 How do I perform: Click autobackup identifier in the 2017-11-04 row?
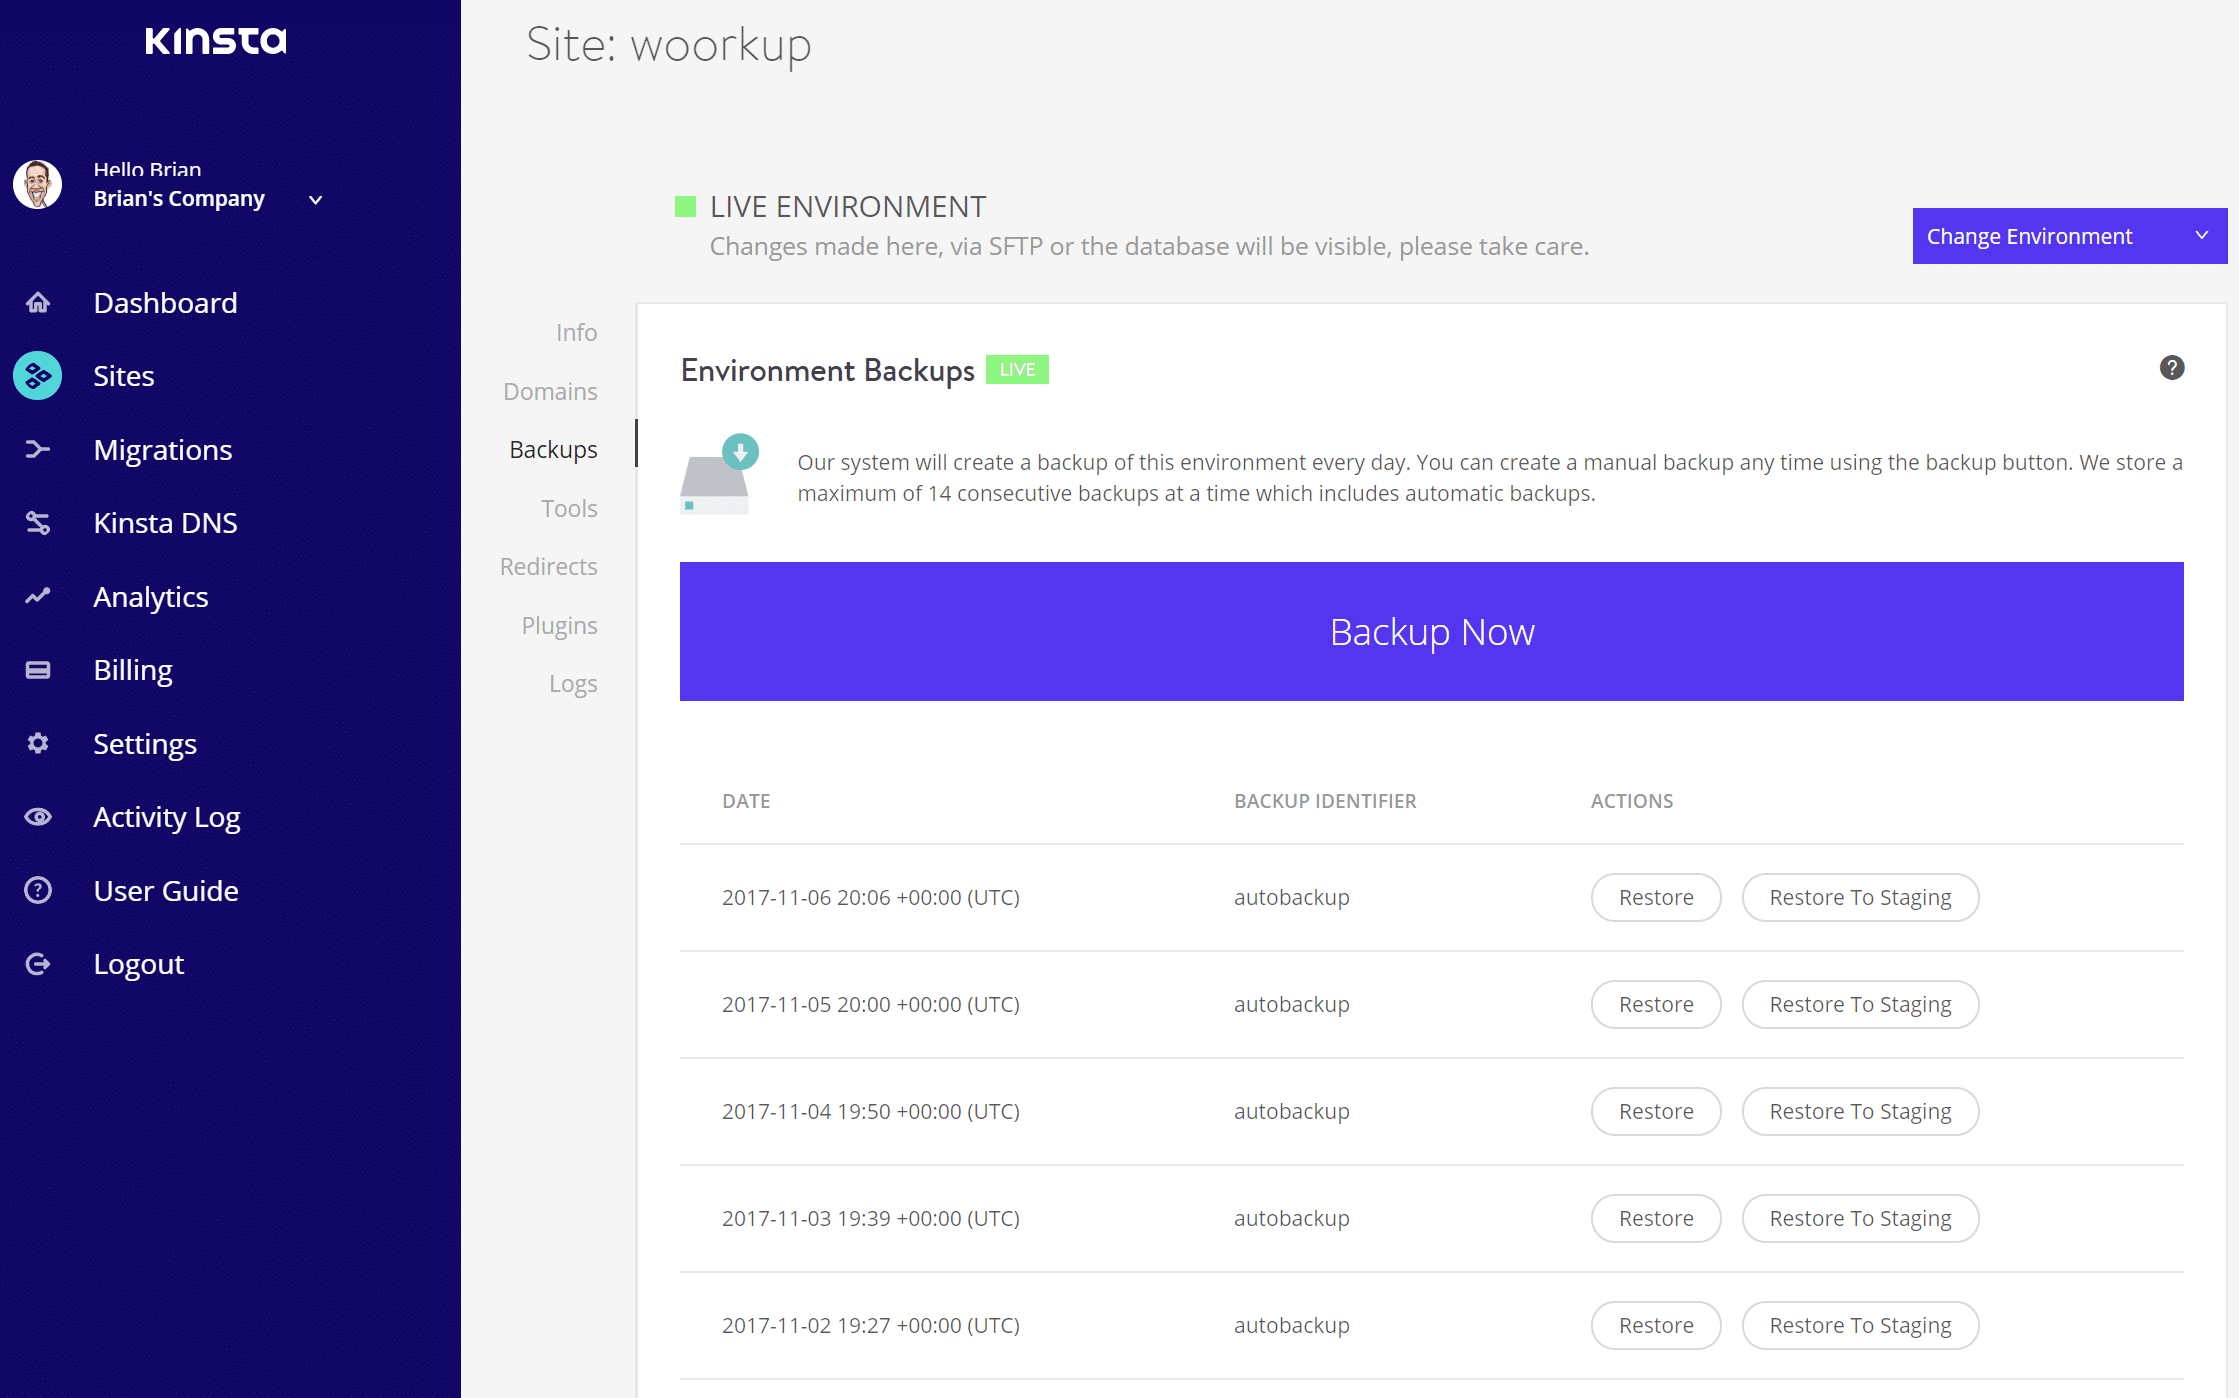(1292, 1111)
